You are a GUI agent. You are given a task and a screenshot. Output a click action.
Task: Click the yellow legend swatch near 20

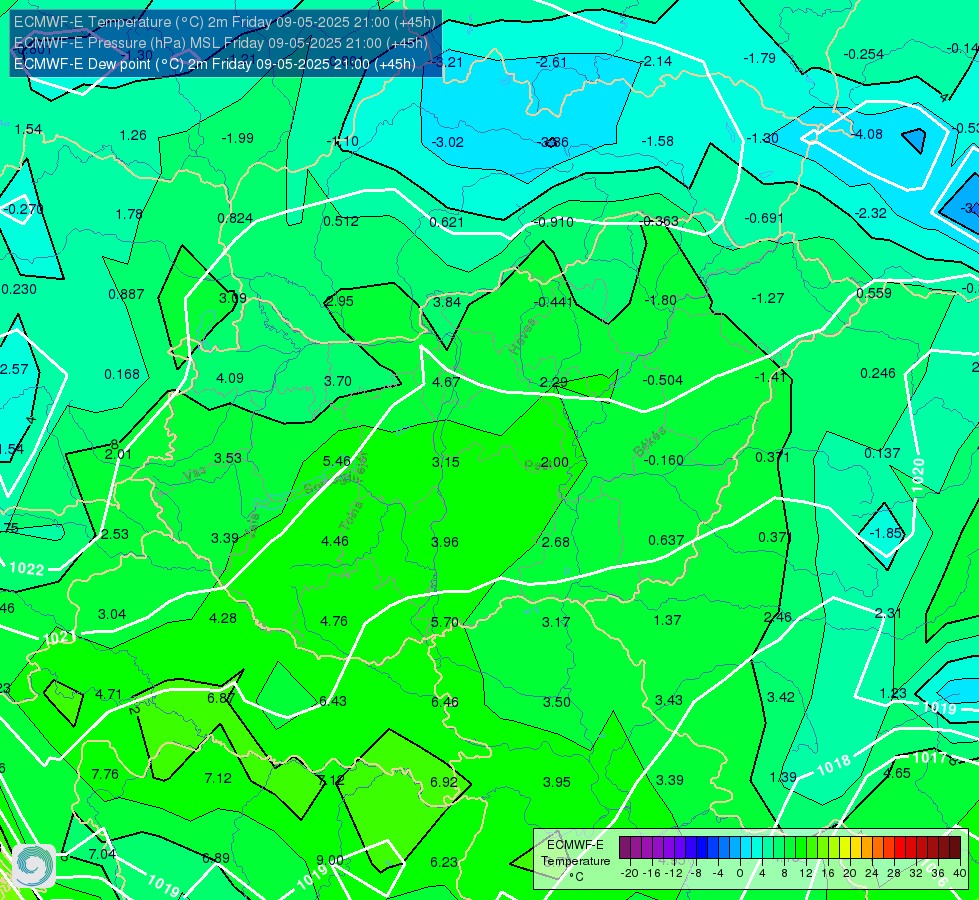(x=845, y=848)
